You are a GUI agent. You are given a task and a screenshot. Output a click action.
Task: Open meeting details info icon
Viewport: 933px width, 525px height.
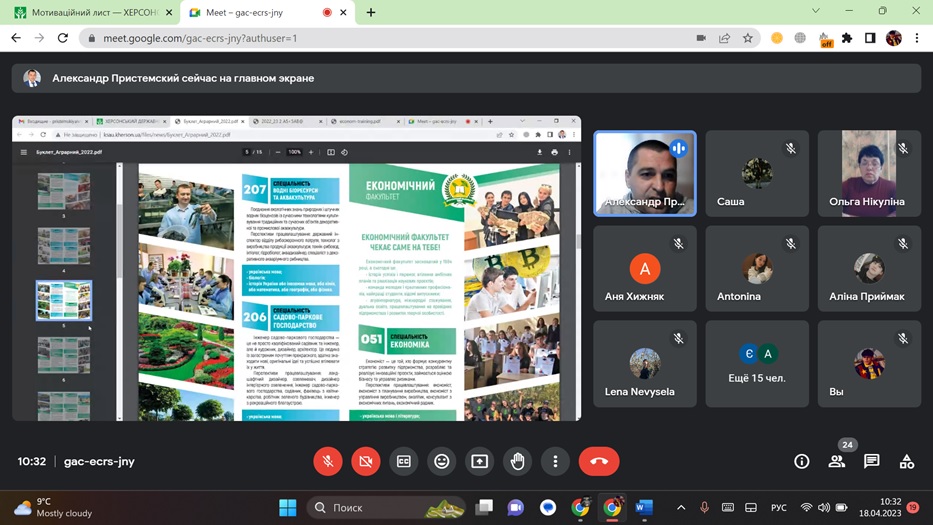(x=801, y=461)
